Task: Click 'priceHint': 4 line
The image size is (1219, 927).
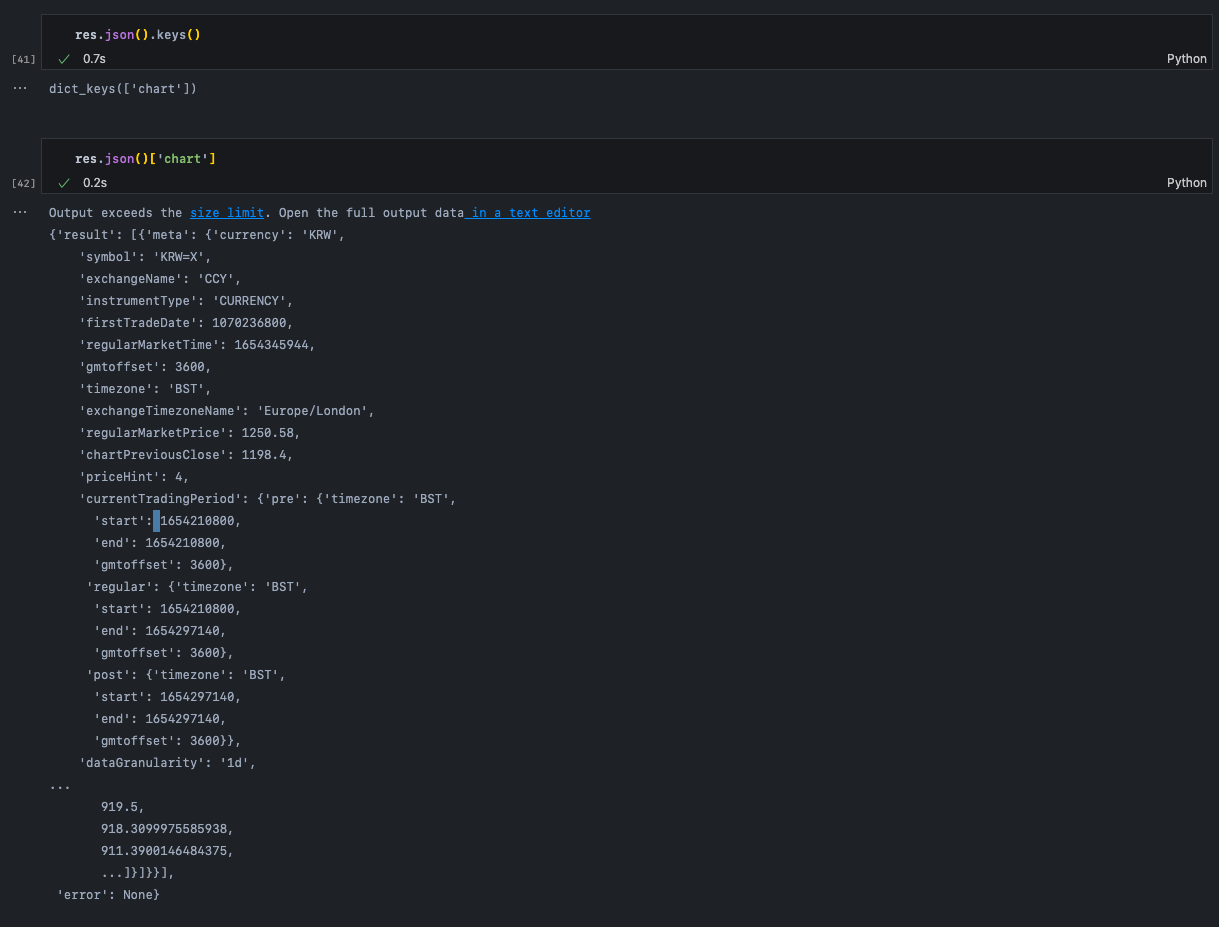Action: coord(134,477)
